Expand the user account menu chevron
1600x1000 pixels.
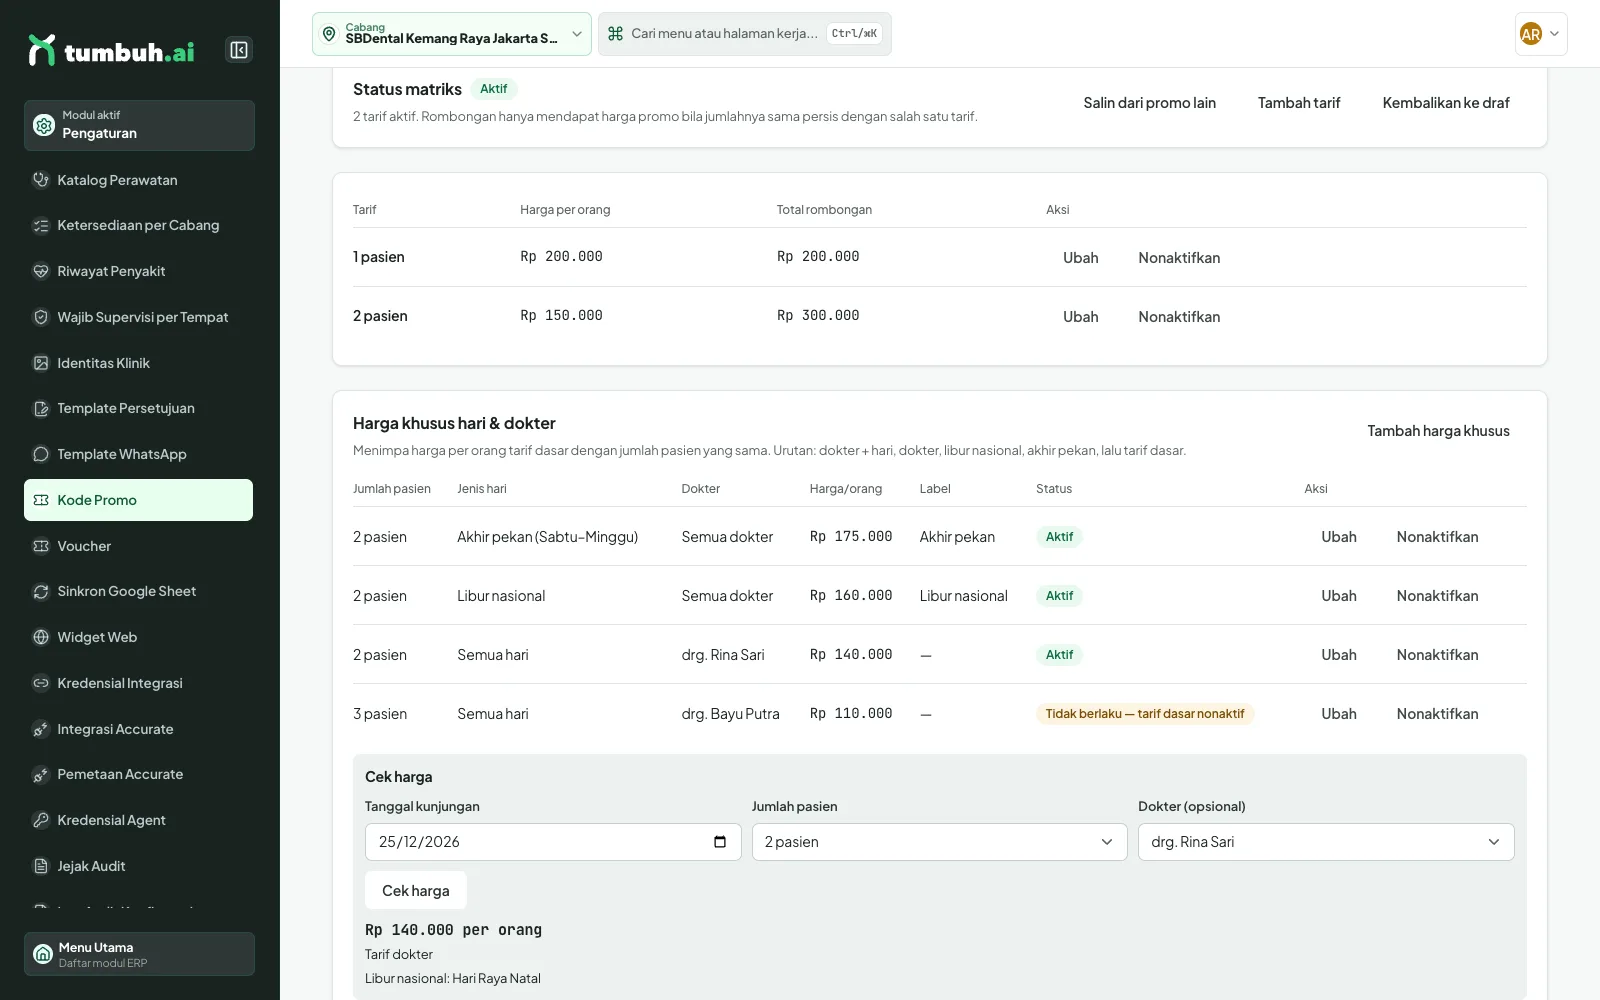click(x=1554, y=34)
